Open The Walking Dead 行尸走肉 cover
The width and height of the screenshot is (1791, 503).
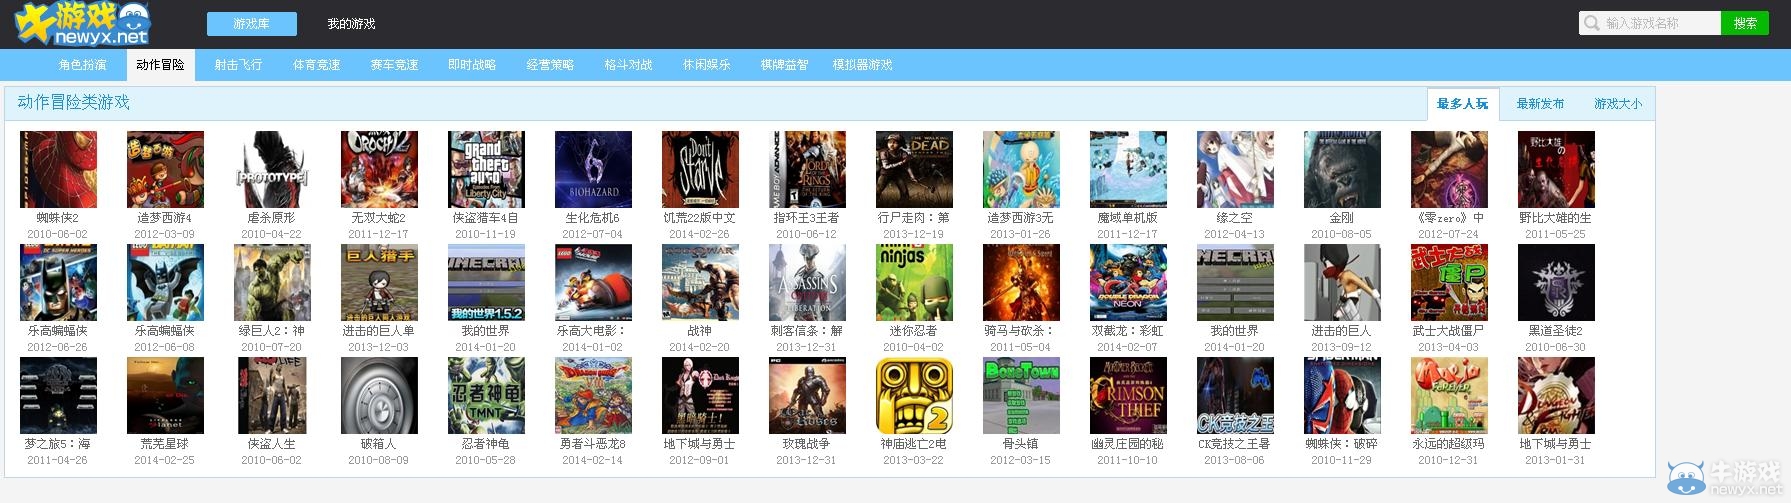pos(914,169)
